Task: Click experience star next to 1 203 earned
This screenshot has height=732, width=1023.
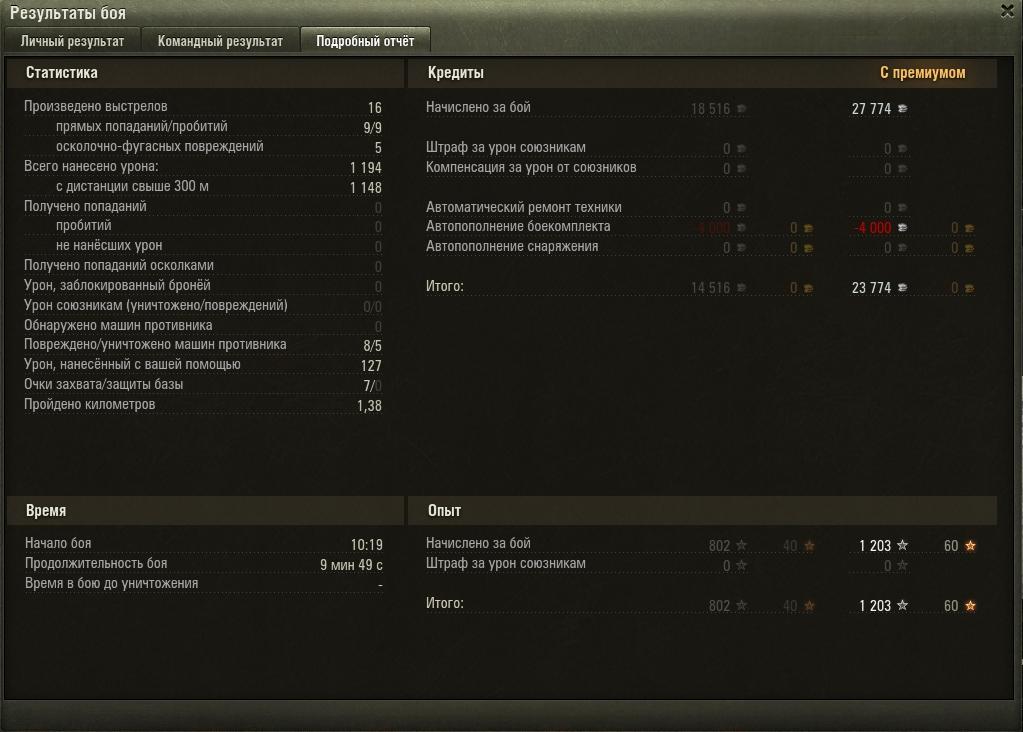Action: [902, 545]
